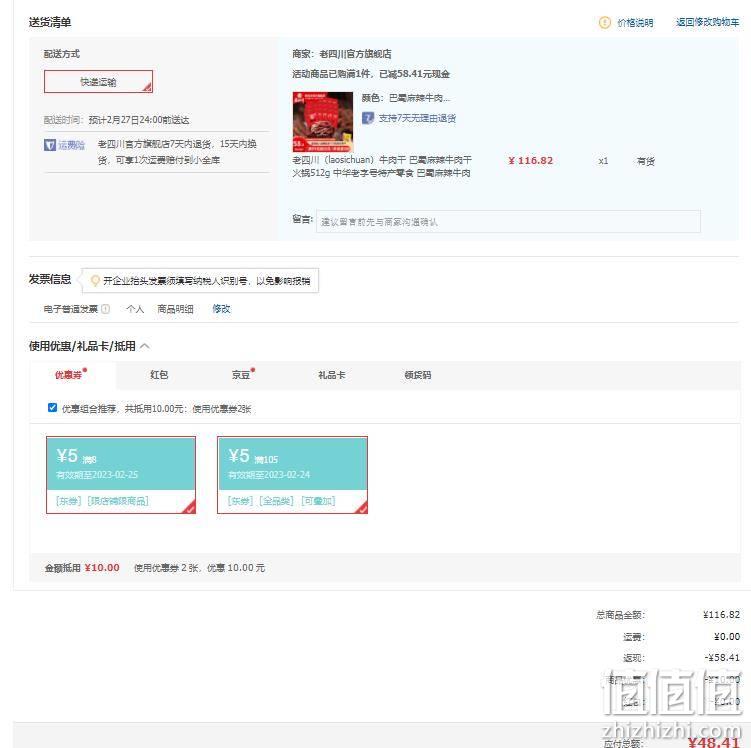
Task: Deselect the ¥5 满105 all-category coupon
Action: tap(293, 475)
